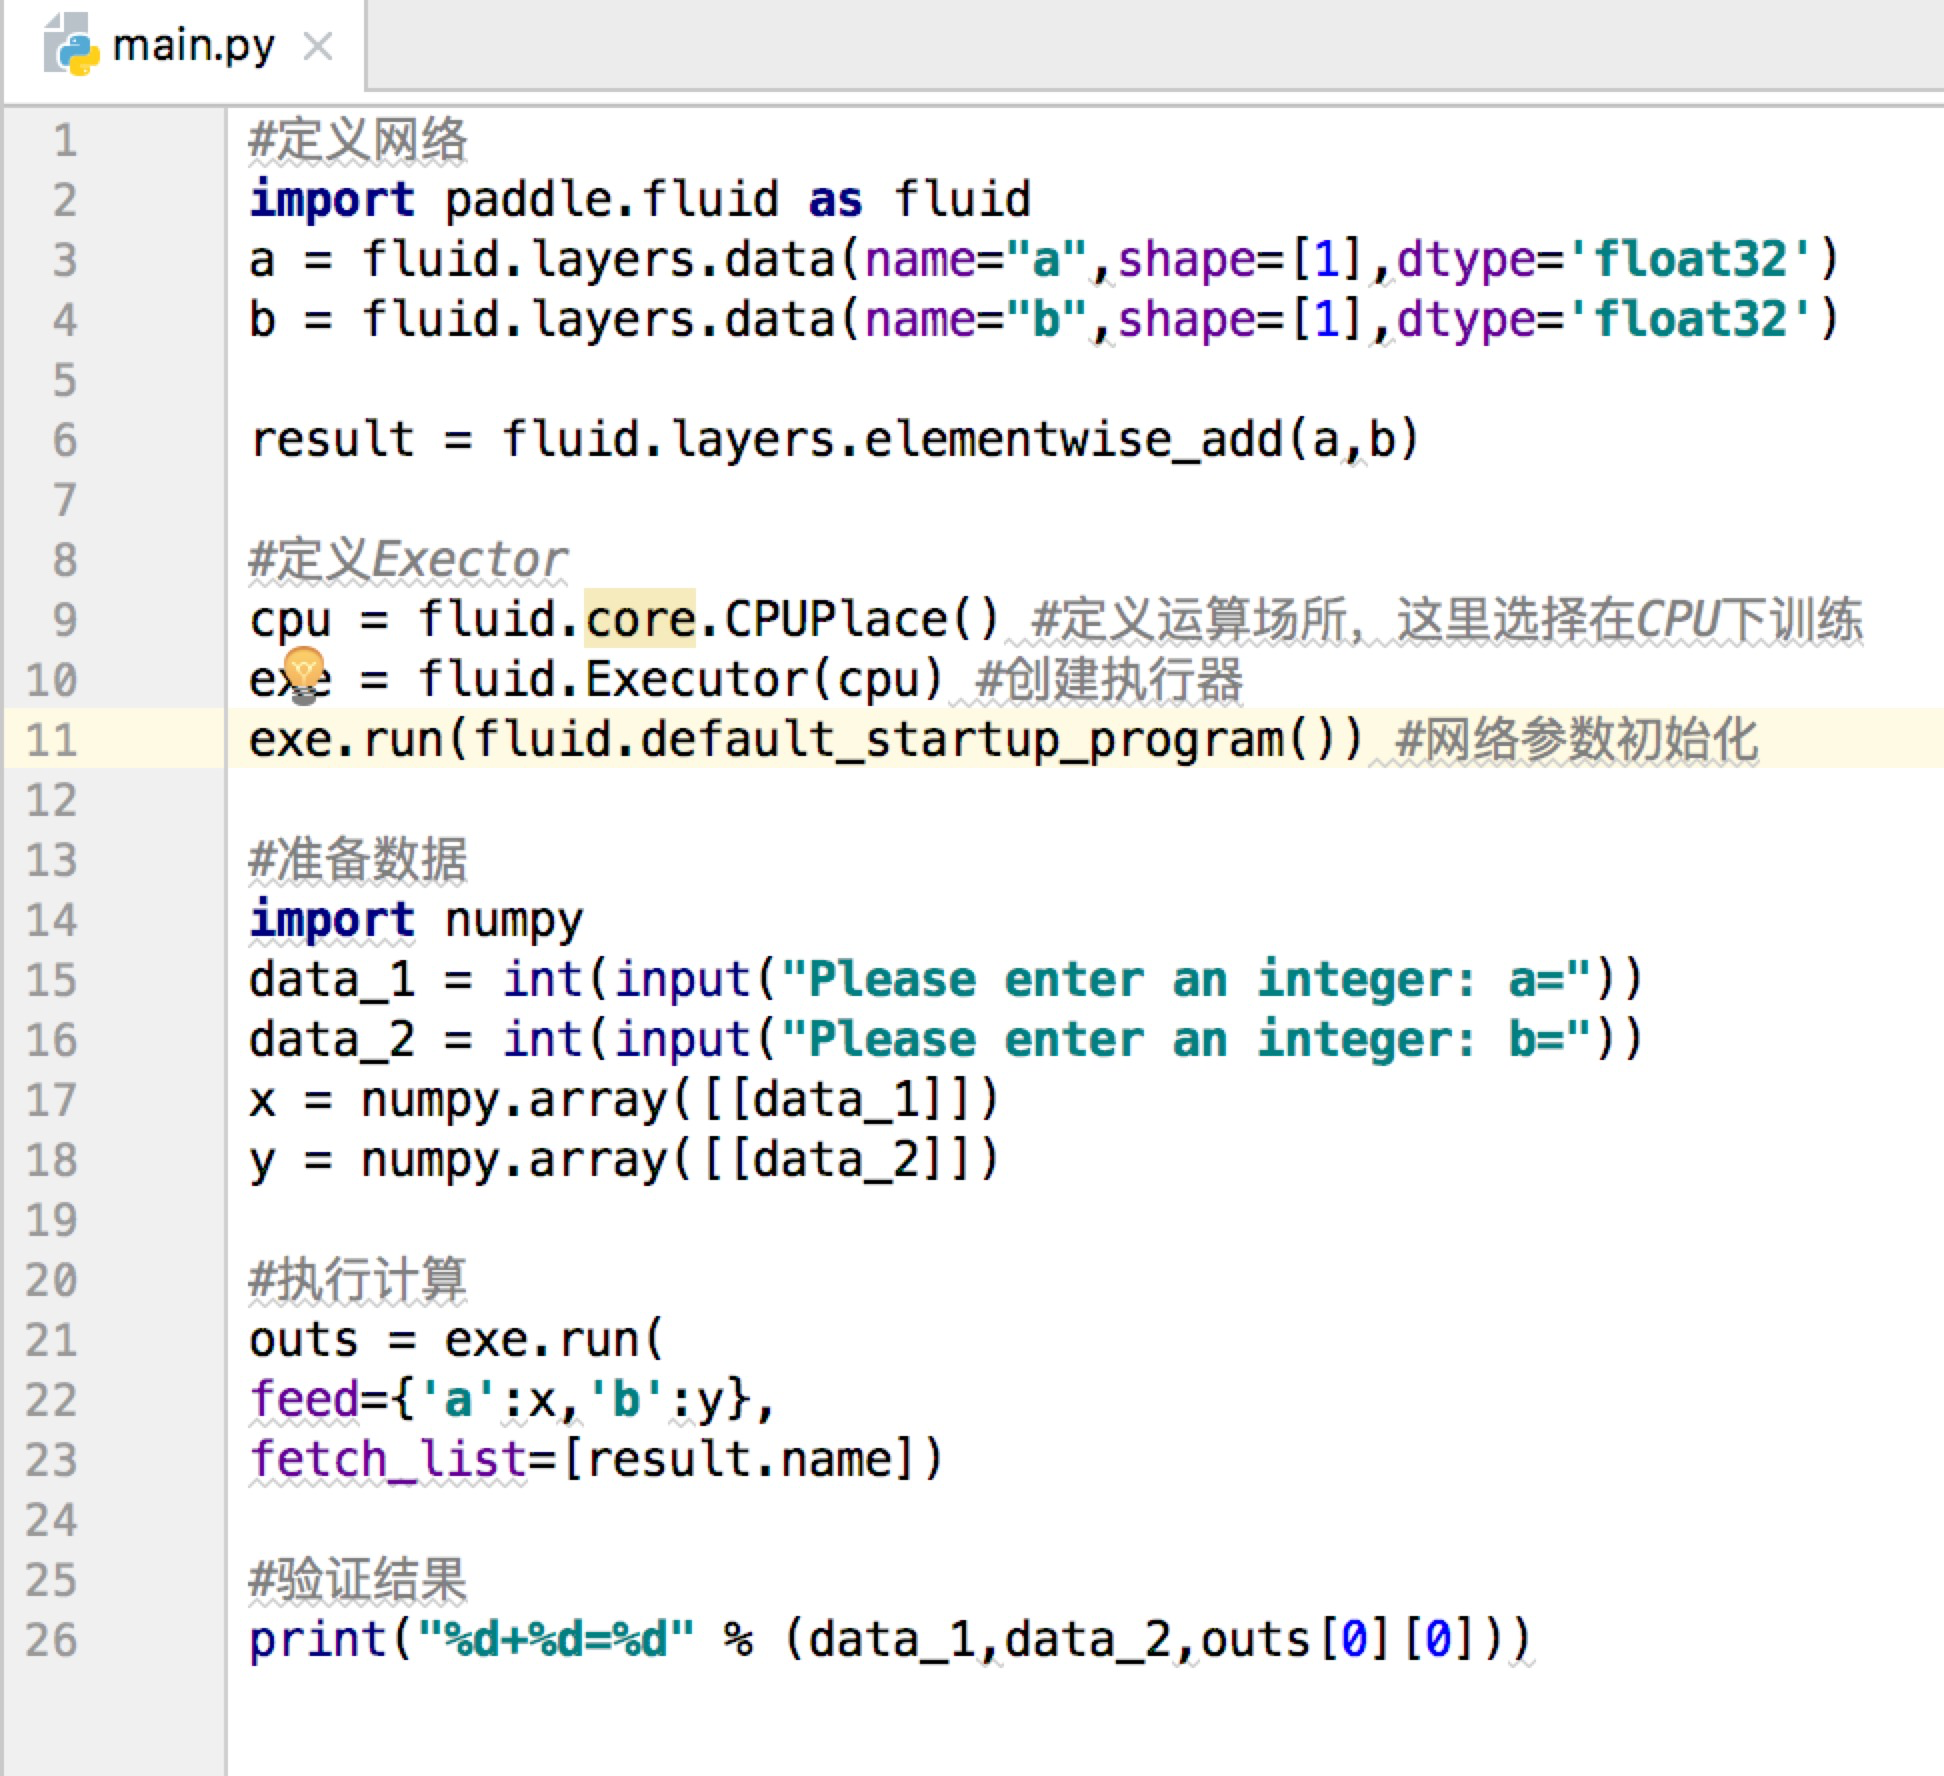Click 'import paddle.fluid as fluid' line
Screen dimensions: 1944x1776
pos(640,200)
